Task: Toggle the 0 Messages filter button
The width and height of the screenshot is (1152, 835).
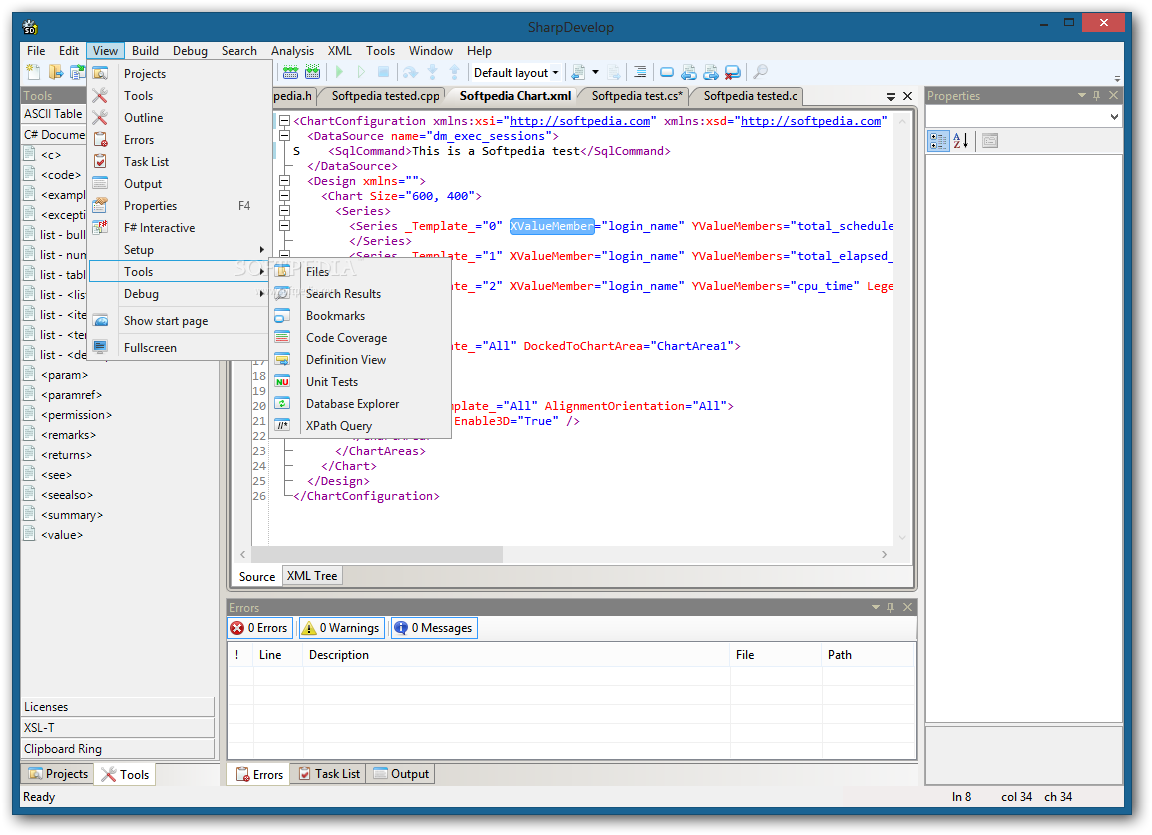Action: click(434, 628)
